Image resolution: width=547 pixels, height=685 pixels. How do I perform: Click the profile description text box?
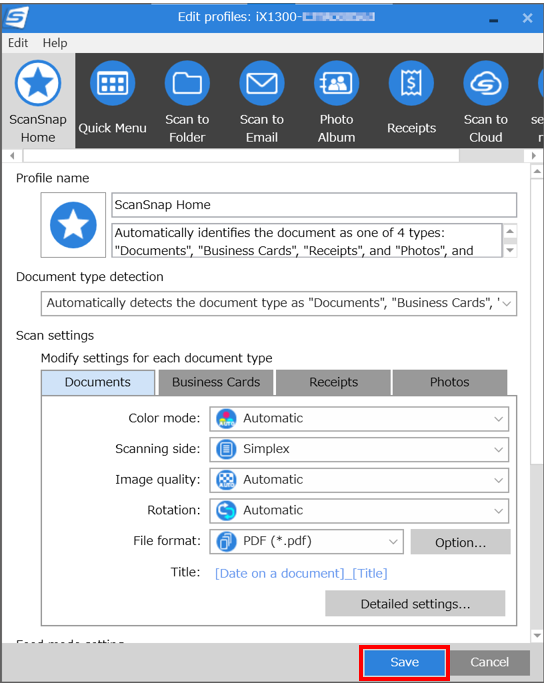pos(307,241)
